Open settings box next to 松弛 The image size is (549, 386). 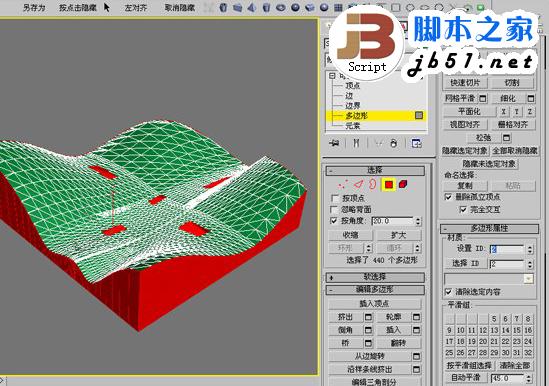click(506, 138)
